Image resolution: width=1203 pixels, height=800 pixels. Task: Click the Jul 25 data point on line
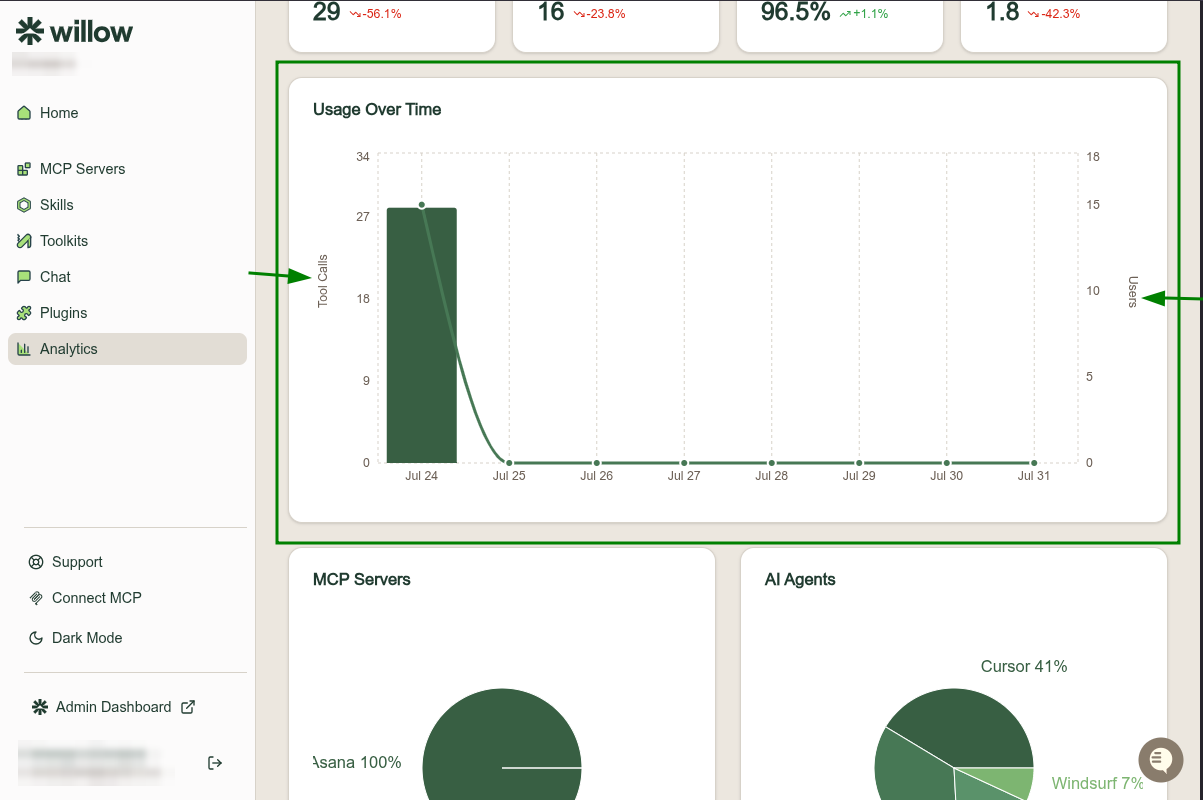click(x=509, y=463)
